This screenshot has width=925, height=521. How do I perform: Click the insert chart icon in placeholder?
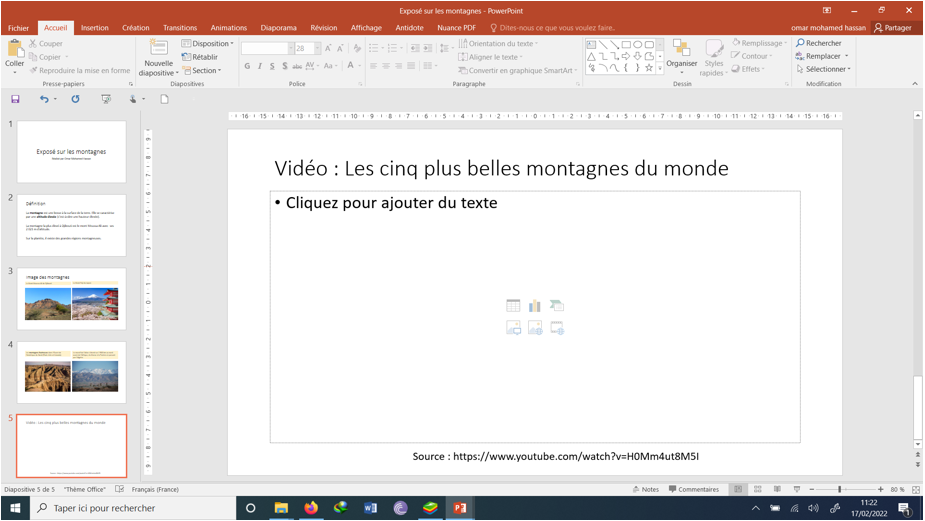[x=535, y=306]
